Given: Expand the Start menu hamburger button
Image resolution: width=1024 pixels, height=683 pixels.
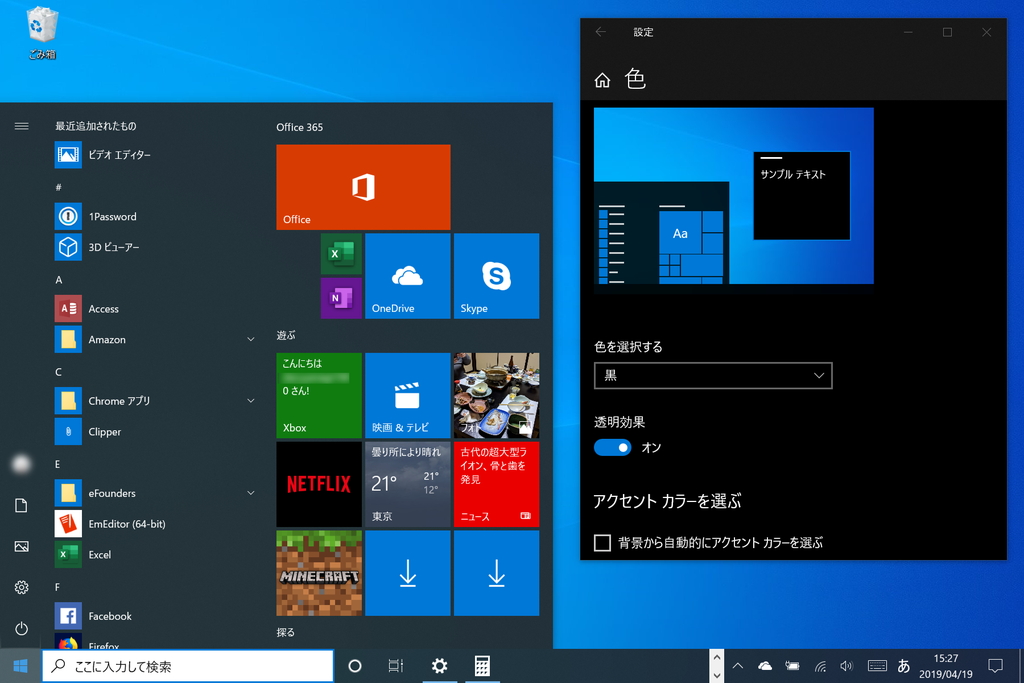Looking at the screenshot, I should pyautogui.click(x=22, y=126).
